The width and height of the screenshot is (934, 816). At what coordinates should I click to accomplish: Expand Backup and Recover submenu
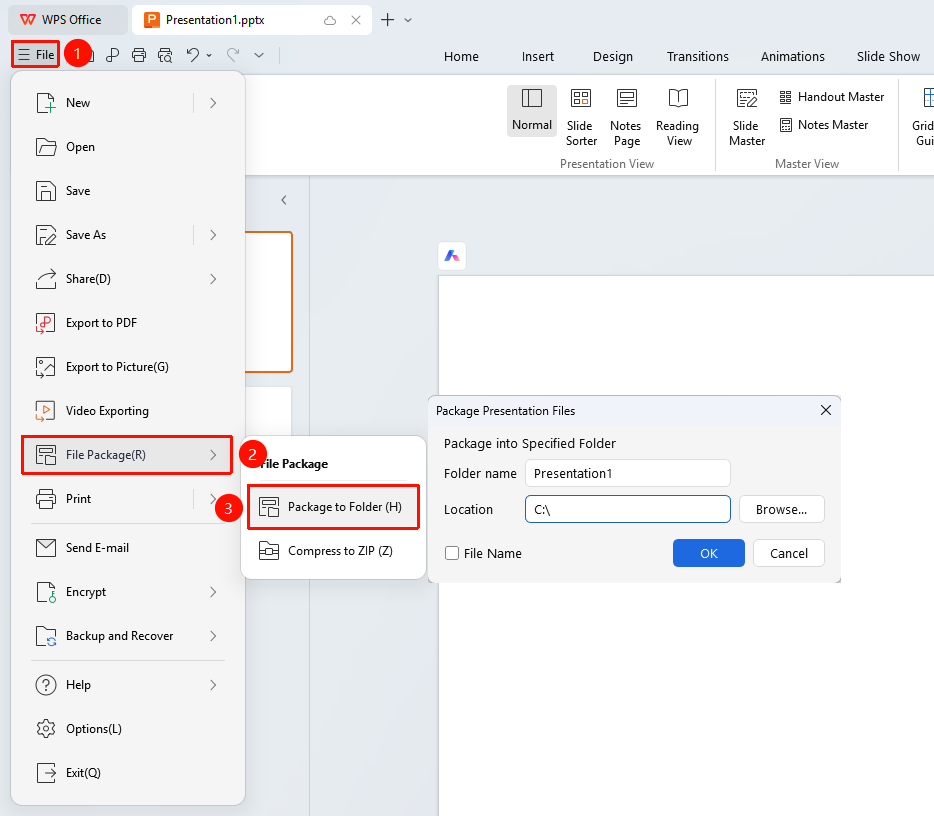pyautogui.click(x=213, y=636)
